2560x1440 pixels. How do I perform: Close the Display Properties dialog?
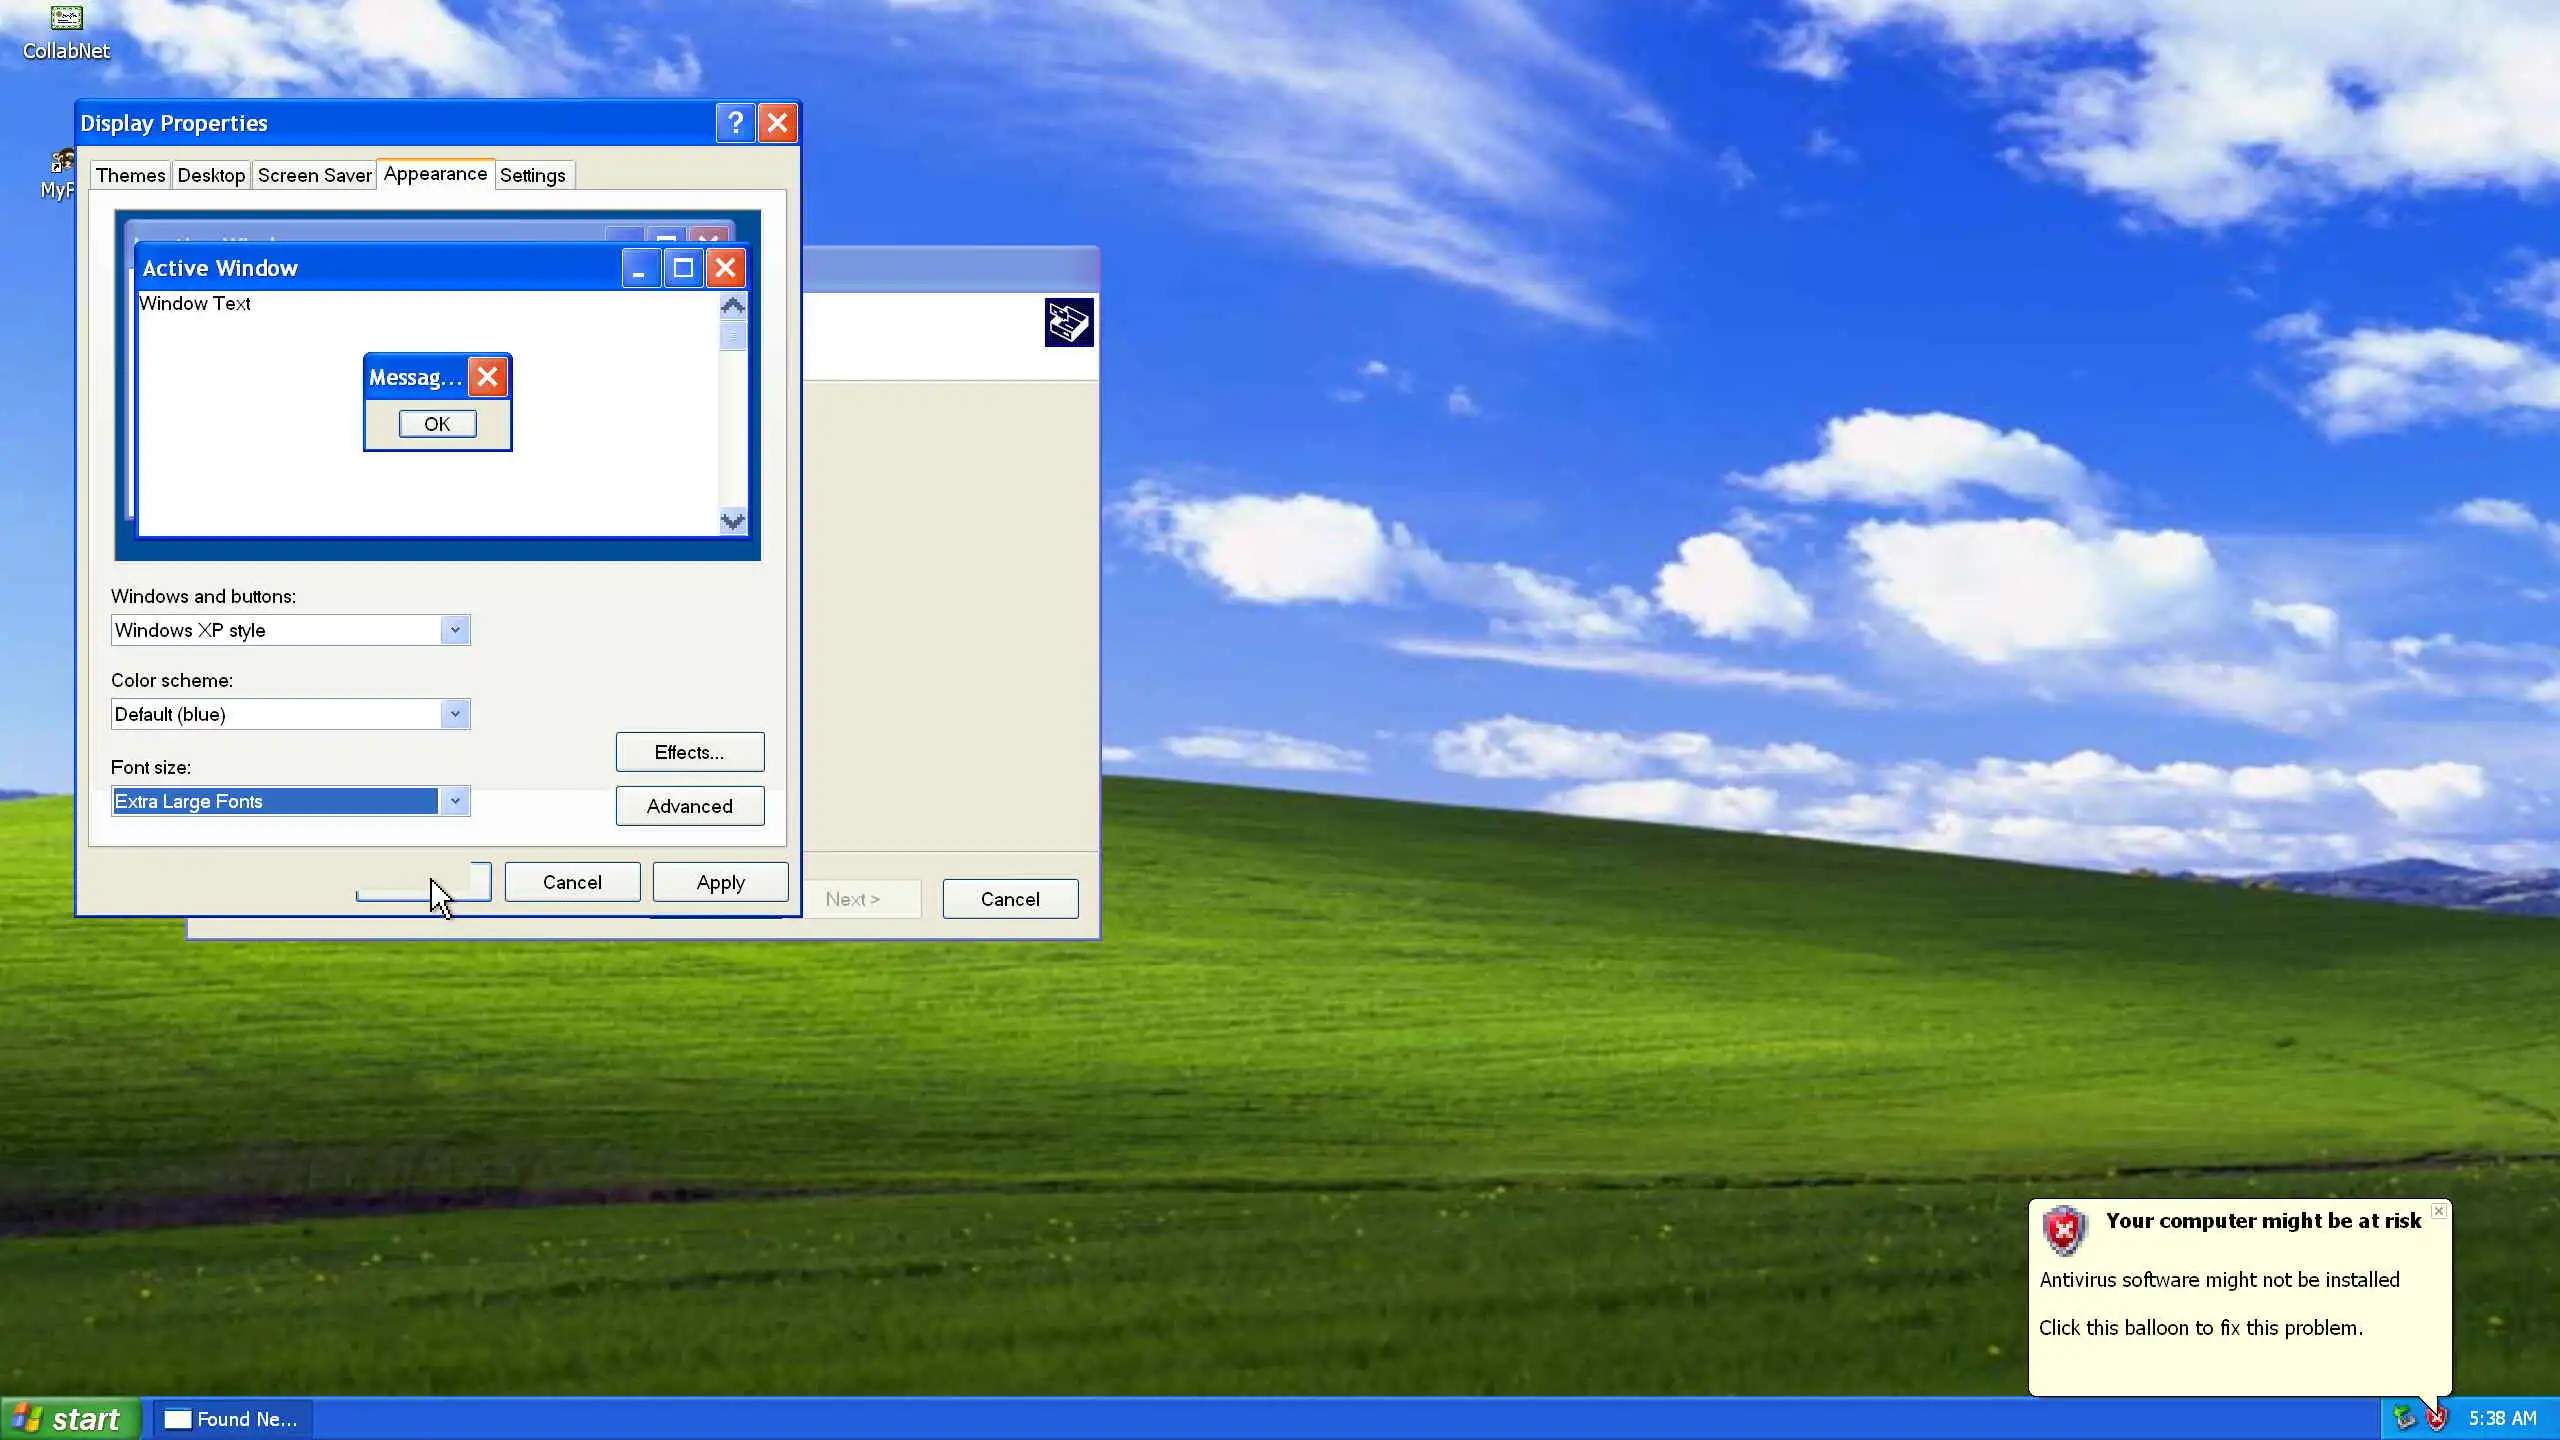[777, 123]
